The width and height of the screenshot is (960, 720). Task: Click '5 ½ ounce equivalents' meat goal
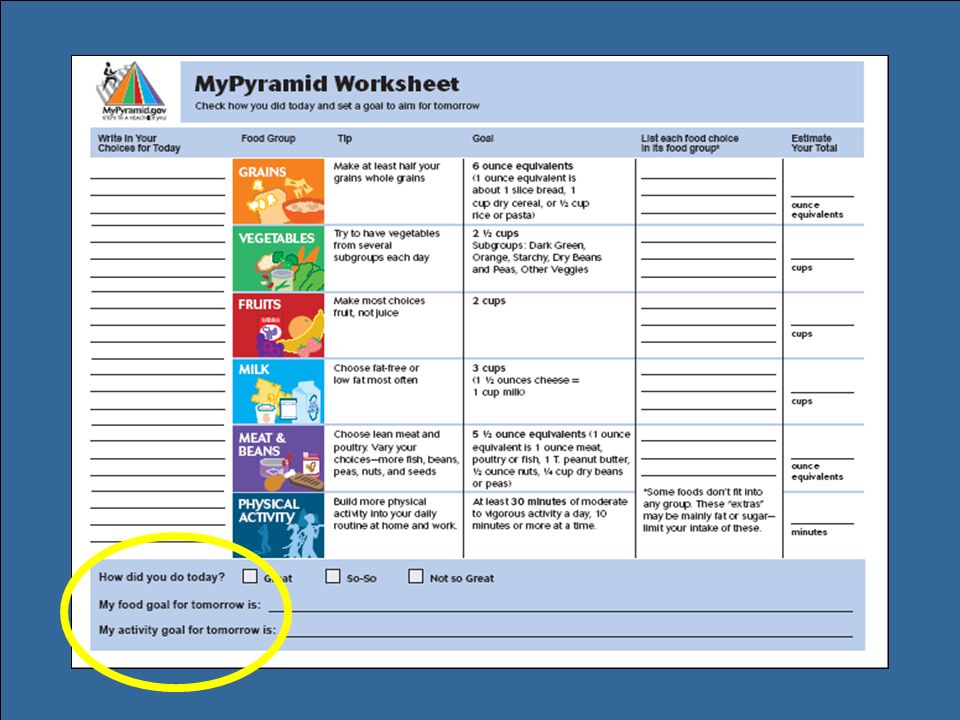529,434
